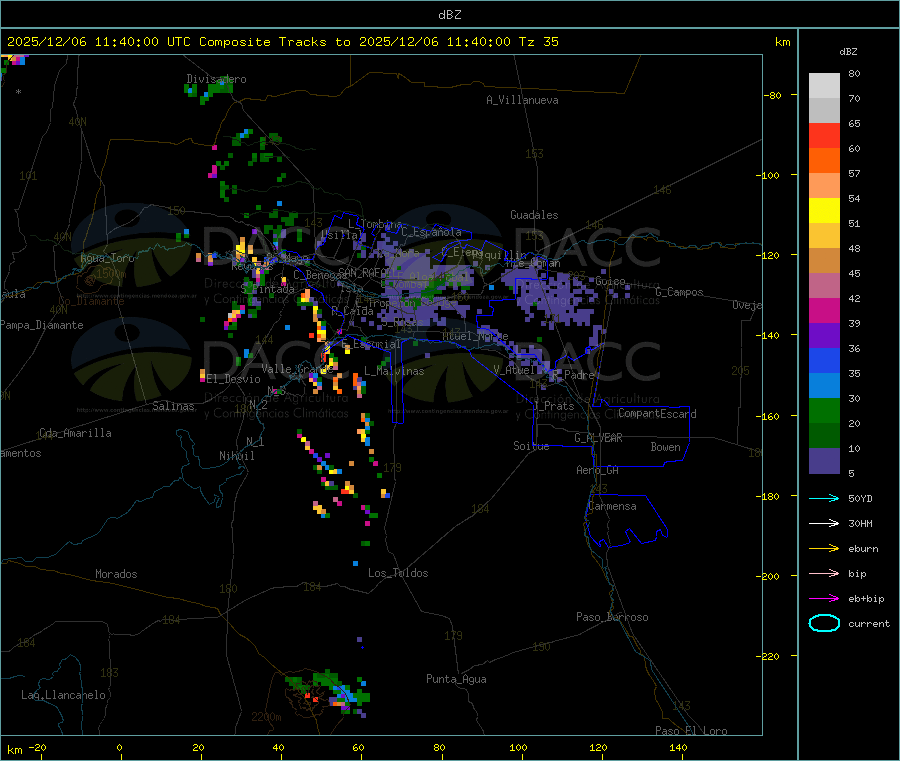Viewport: 900px width, 761px height.
Task: Click the yellow eburn arrow legend icon
Action: [824, 549]
